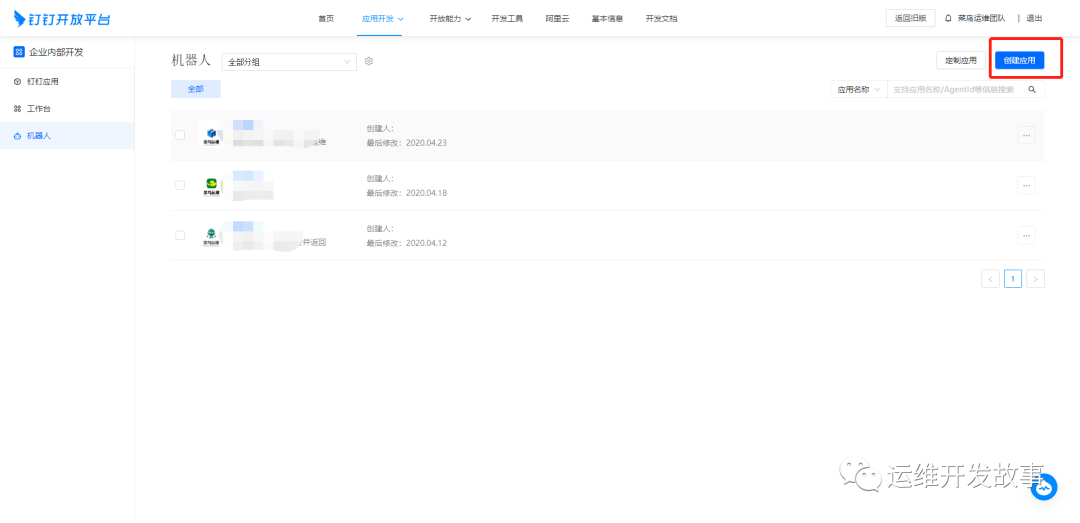Tick the first robot row checkbox

tap(180, 135)
